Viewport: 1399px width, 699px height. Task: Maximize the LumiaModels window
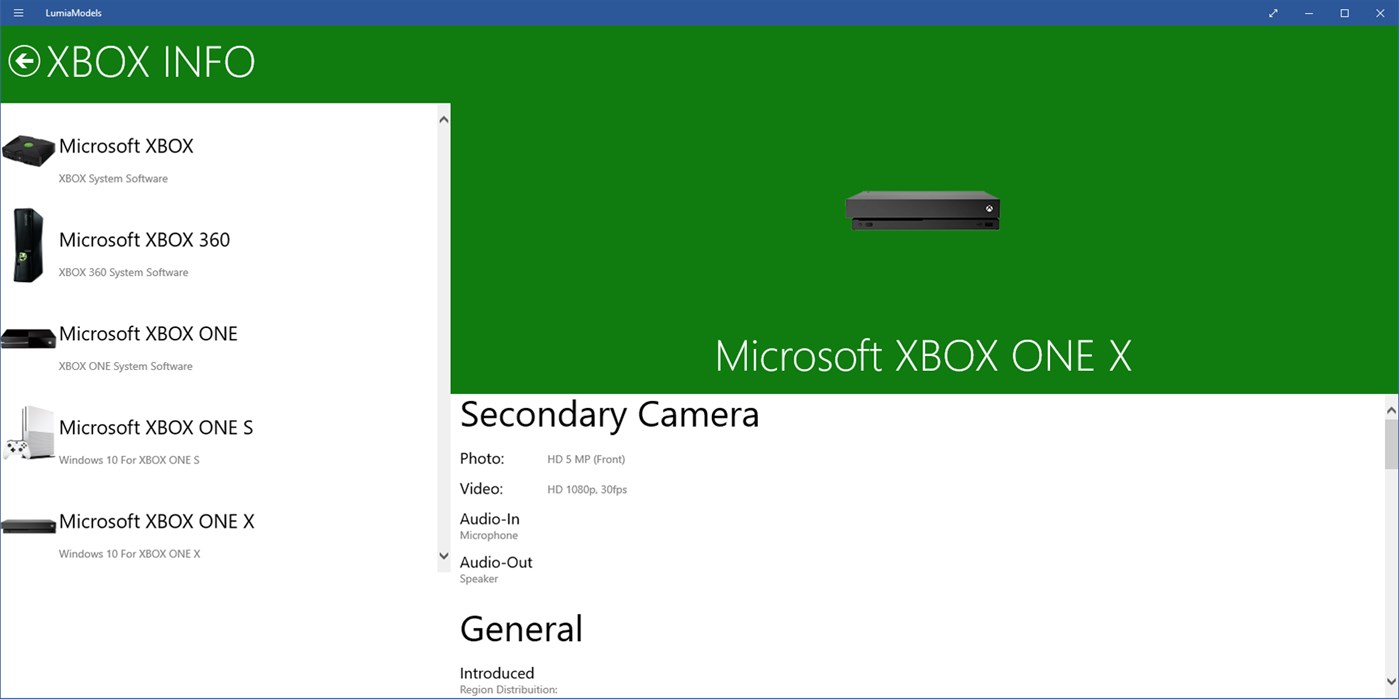click(1345, 13)
